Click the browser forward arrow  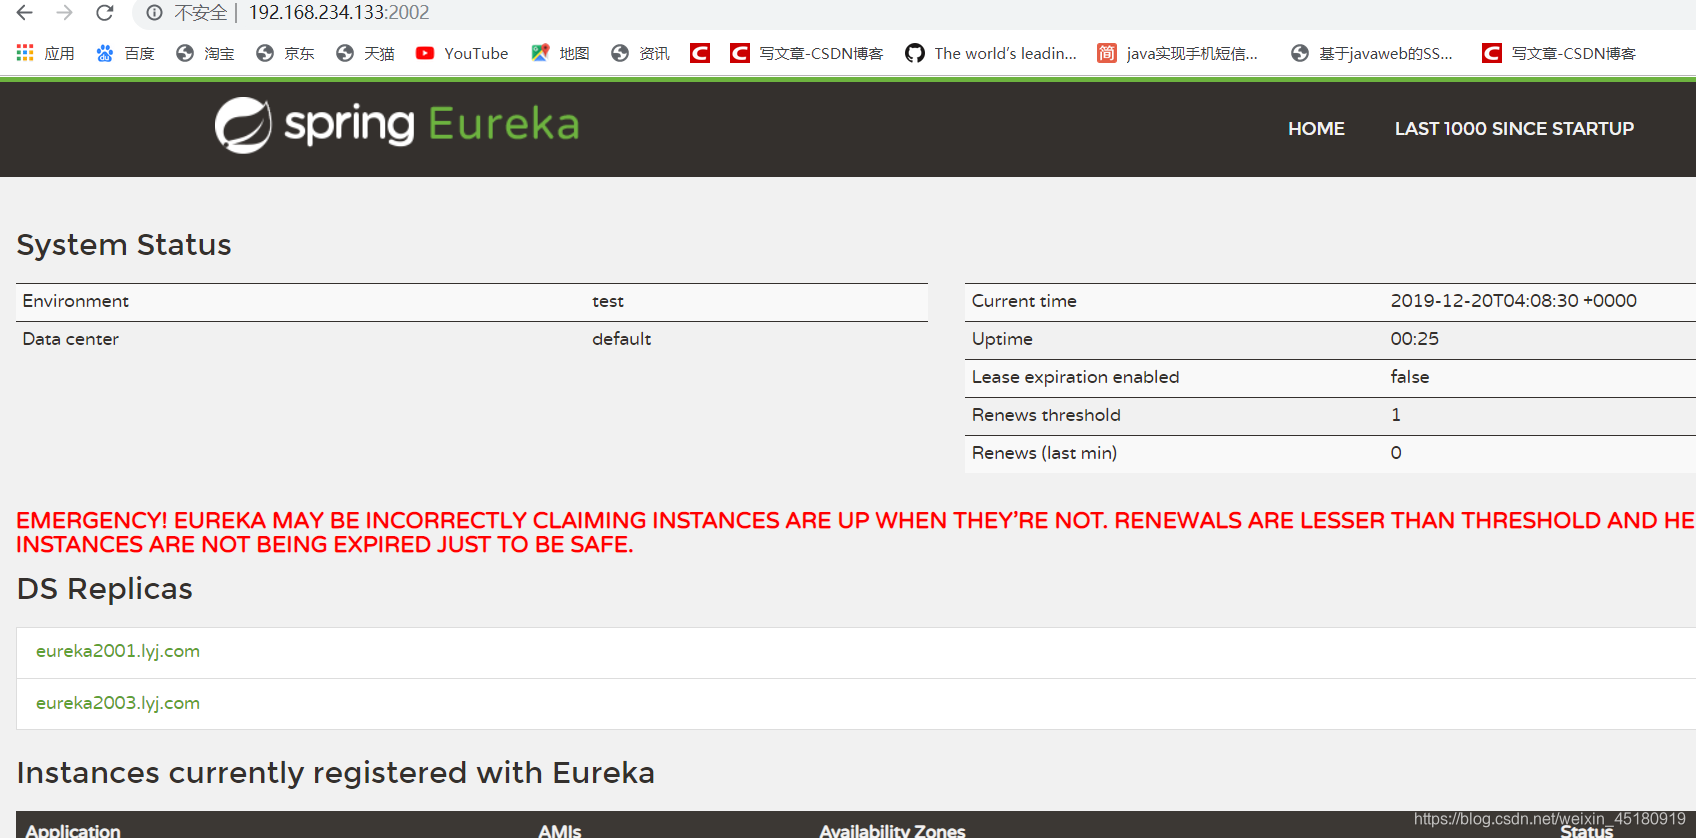pyautogui.click(x=65, y=13)
